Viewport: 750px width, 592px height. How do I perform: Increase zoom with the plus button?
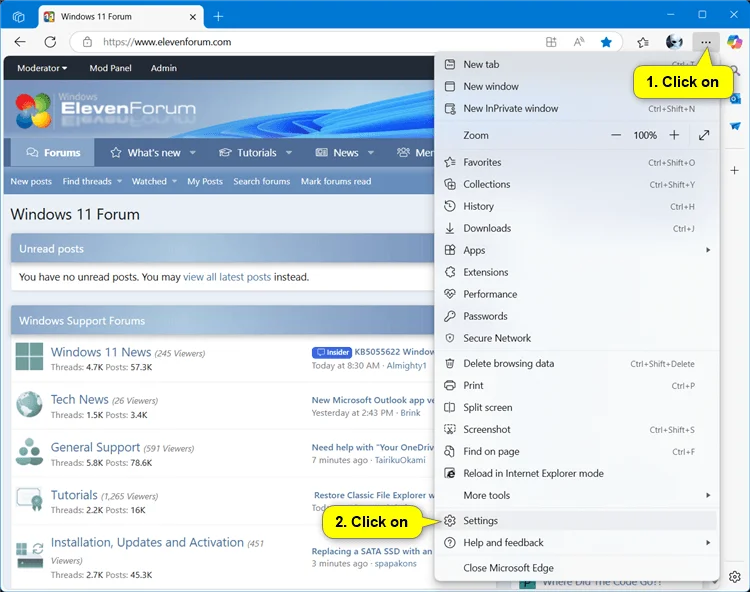[674, 135]
